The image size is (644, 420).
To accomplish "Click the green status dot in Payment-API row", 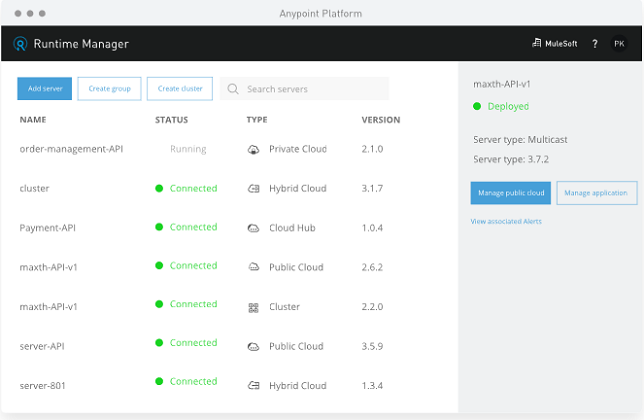I will 159,227.
